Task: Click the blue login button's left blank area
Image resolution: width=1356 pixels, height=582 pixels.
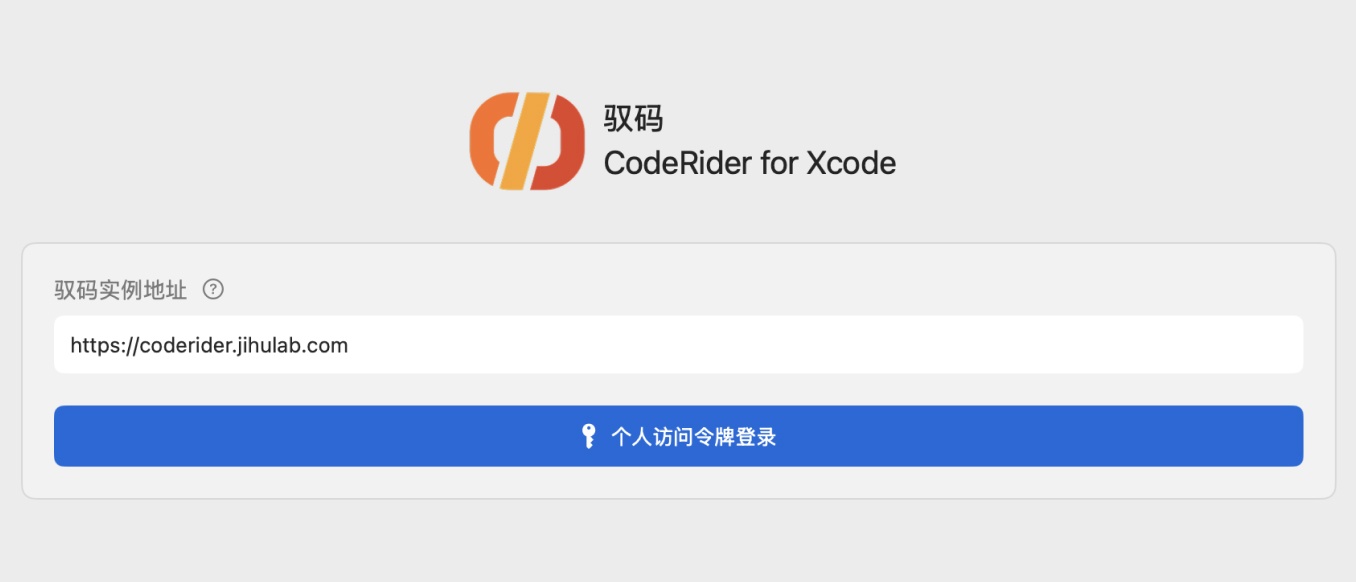Action: click(x=310, y=436)
